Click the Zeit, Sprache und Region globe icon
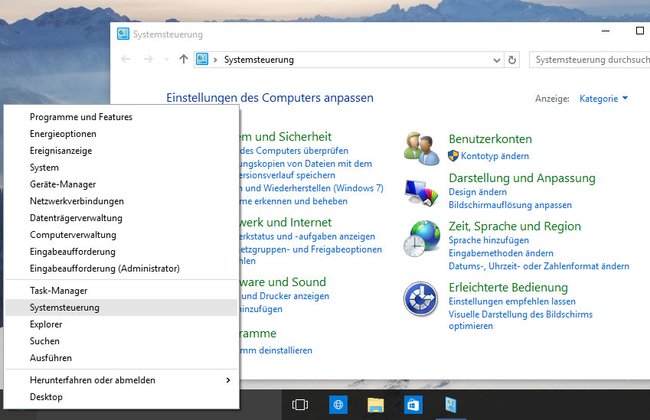This screenshot has height=420, width=650. tap(422, 238)
